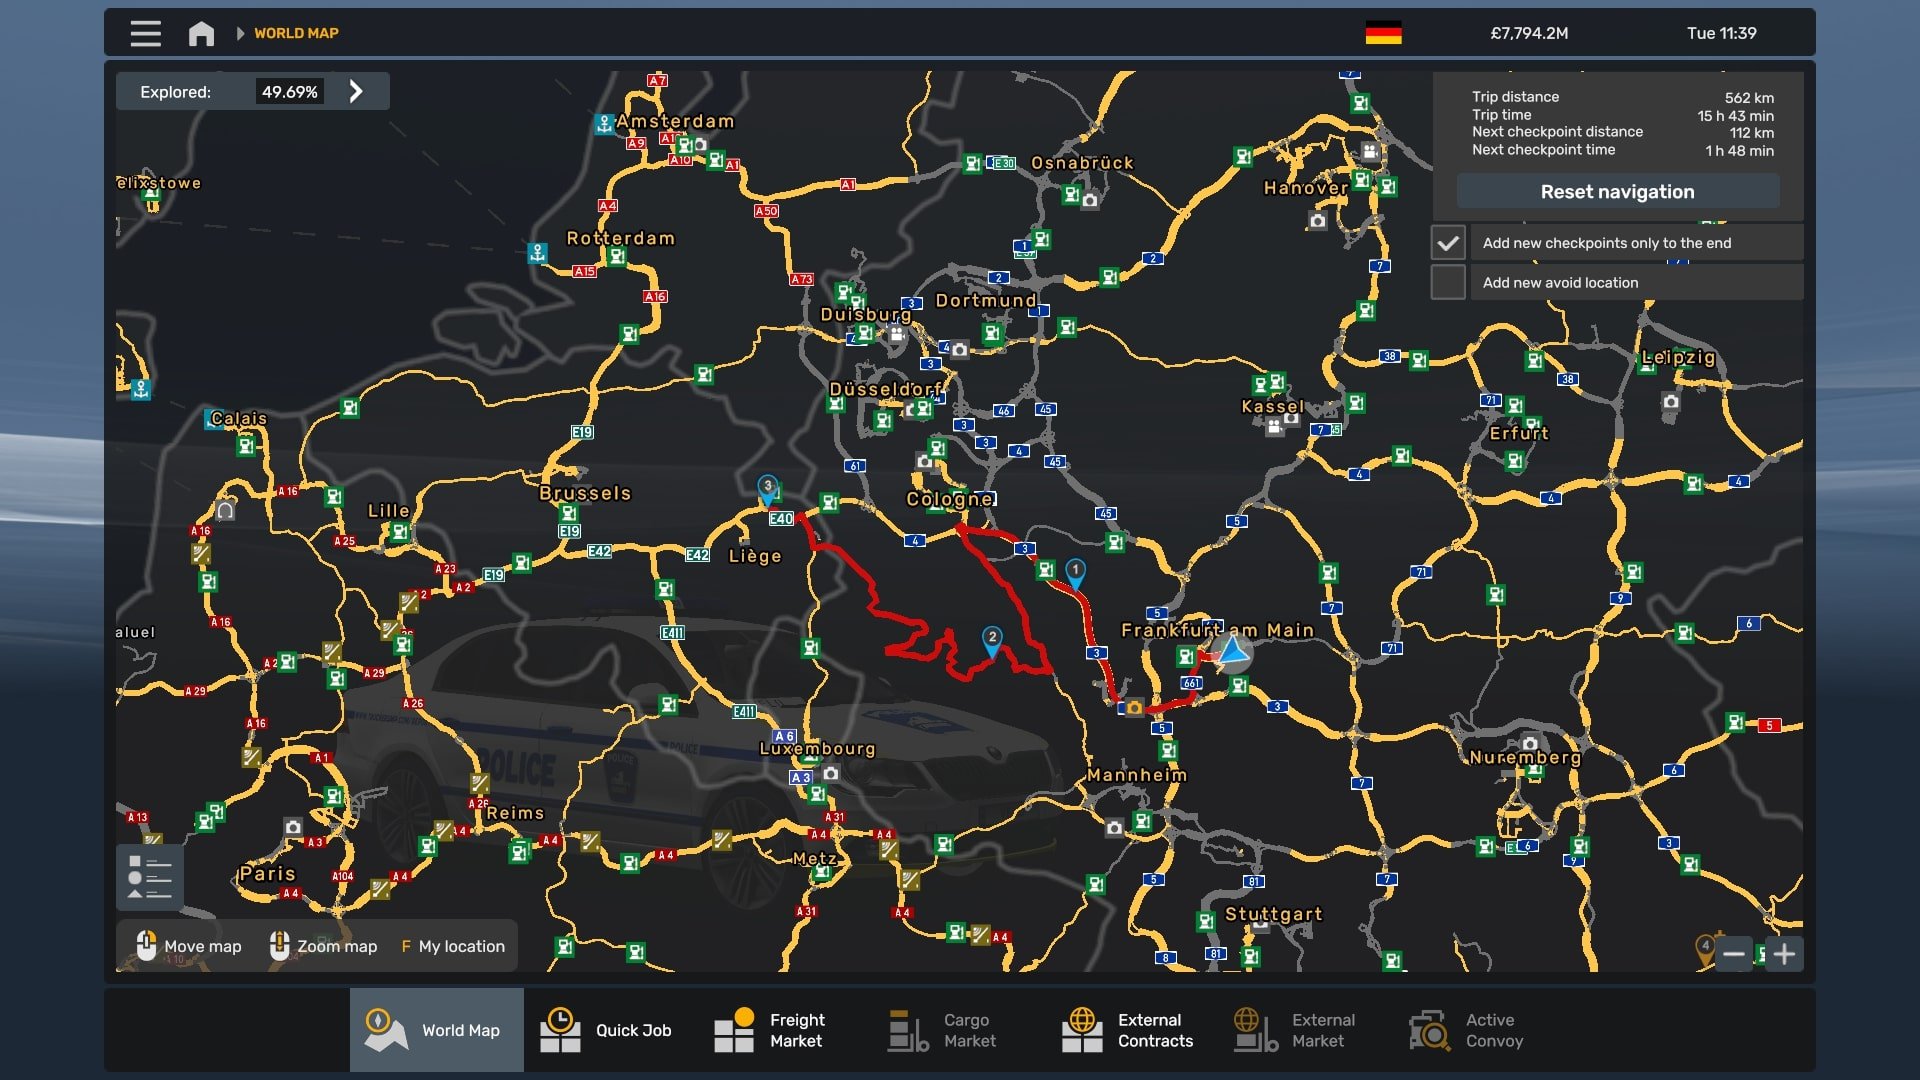The height and width of the screenshot is (1080, 1920).
Task: Enable add new avoid location checkbox
Action: [x=1447, y=282]
